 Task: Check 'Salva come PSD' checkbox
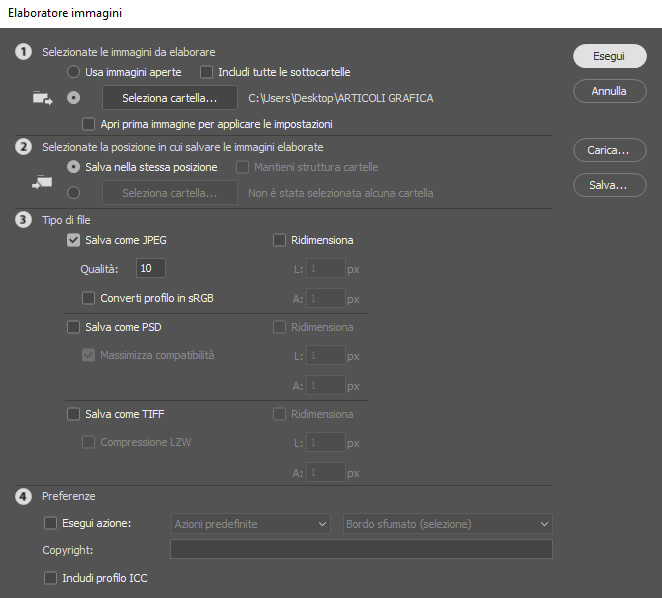(x=73, y=327)
